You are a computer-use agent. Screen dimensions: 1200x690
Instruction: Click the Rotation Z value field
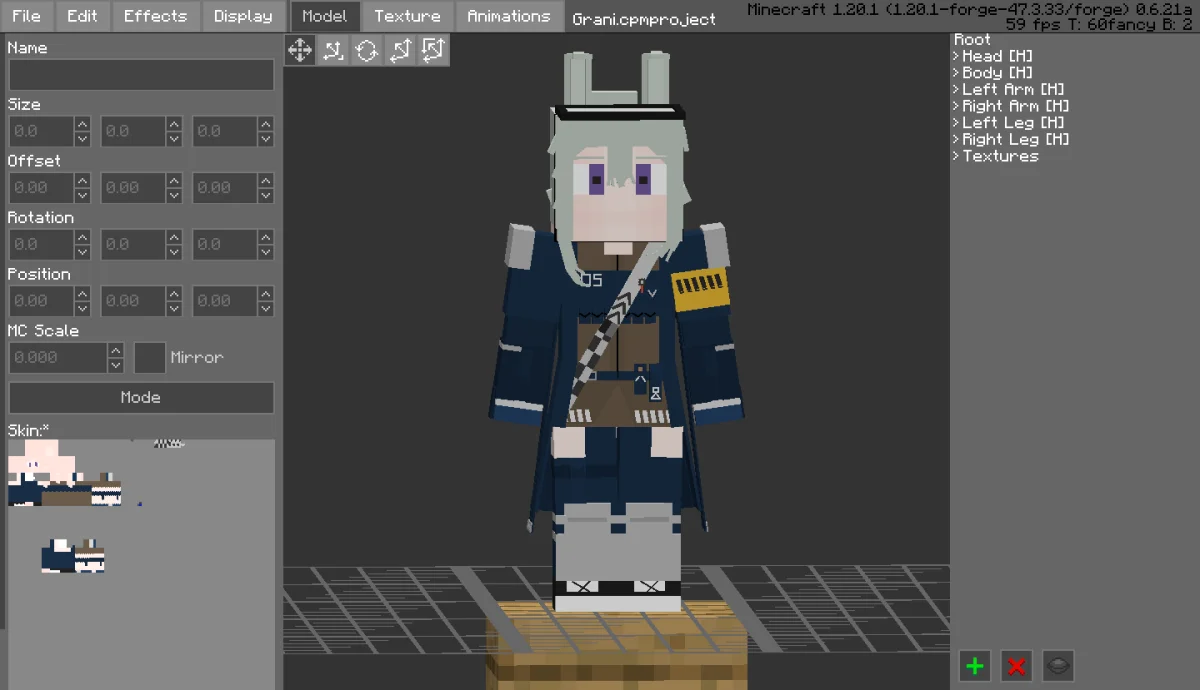coord(225,244)
